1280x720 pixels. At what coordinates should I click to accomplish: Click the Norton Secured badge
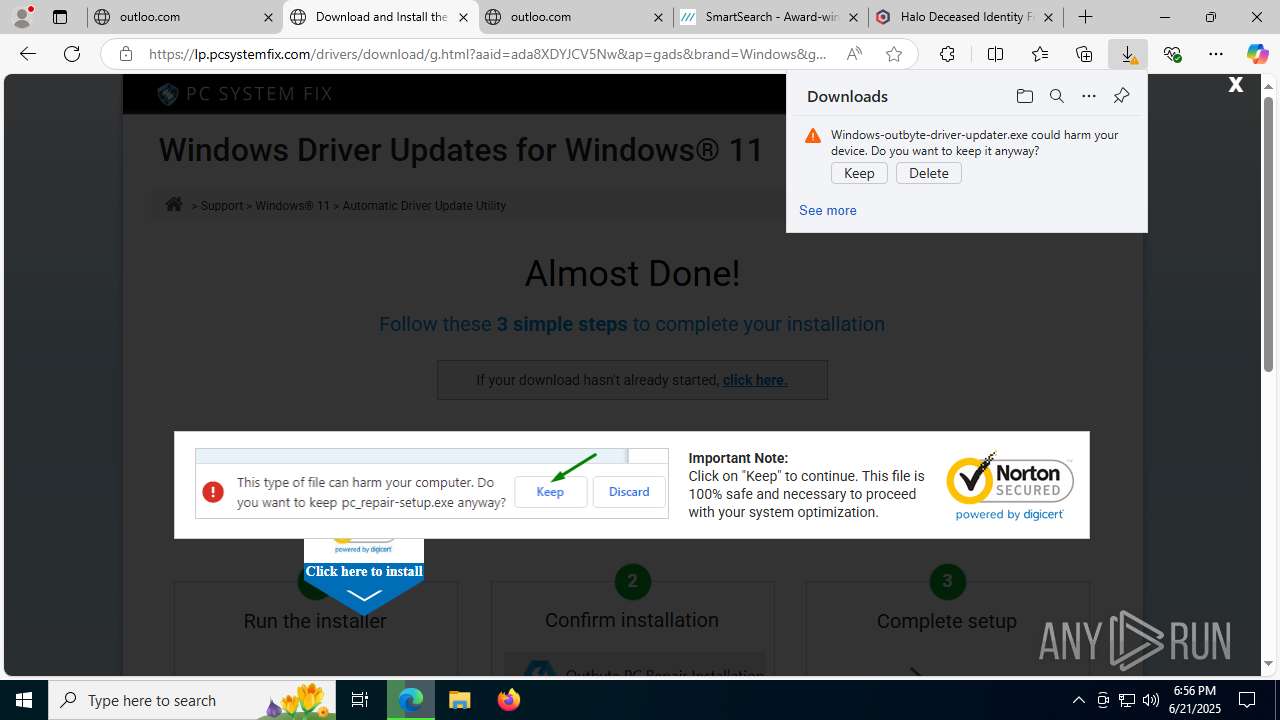coord(1010,485)
